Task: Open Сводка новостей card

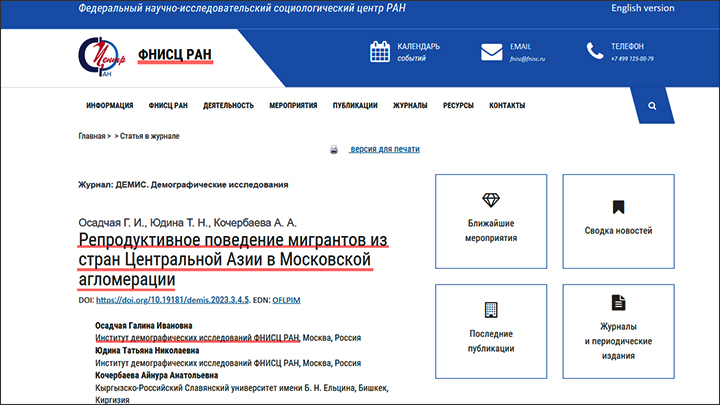Action: [x=619, y=221]
